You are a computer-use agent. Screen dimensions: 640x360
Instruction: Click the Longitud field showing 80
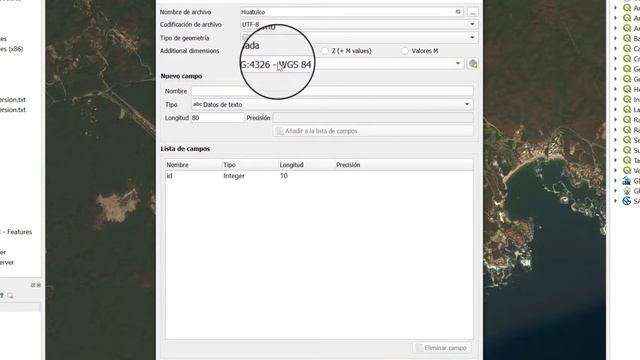(x=218, y=118)
